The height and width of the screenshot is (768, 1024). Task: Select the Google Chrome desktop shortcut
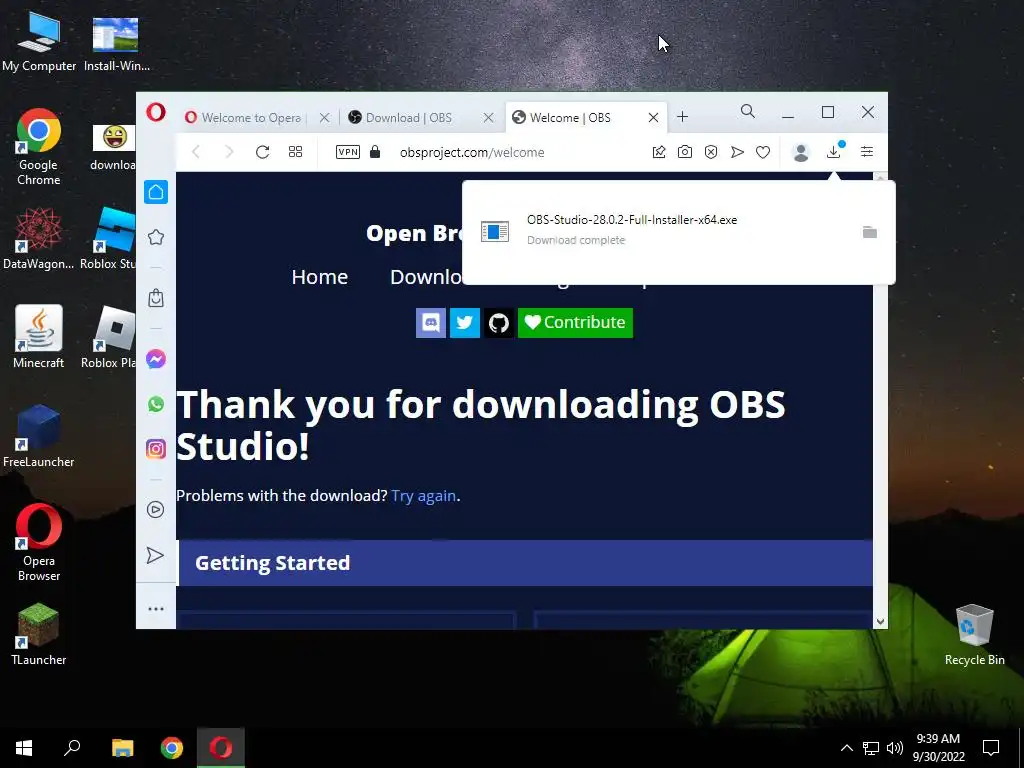[39, 147]
